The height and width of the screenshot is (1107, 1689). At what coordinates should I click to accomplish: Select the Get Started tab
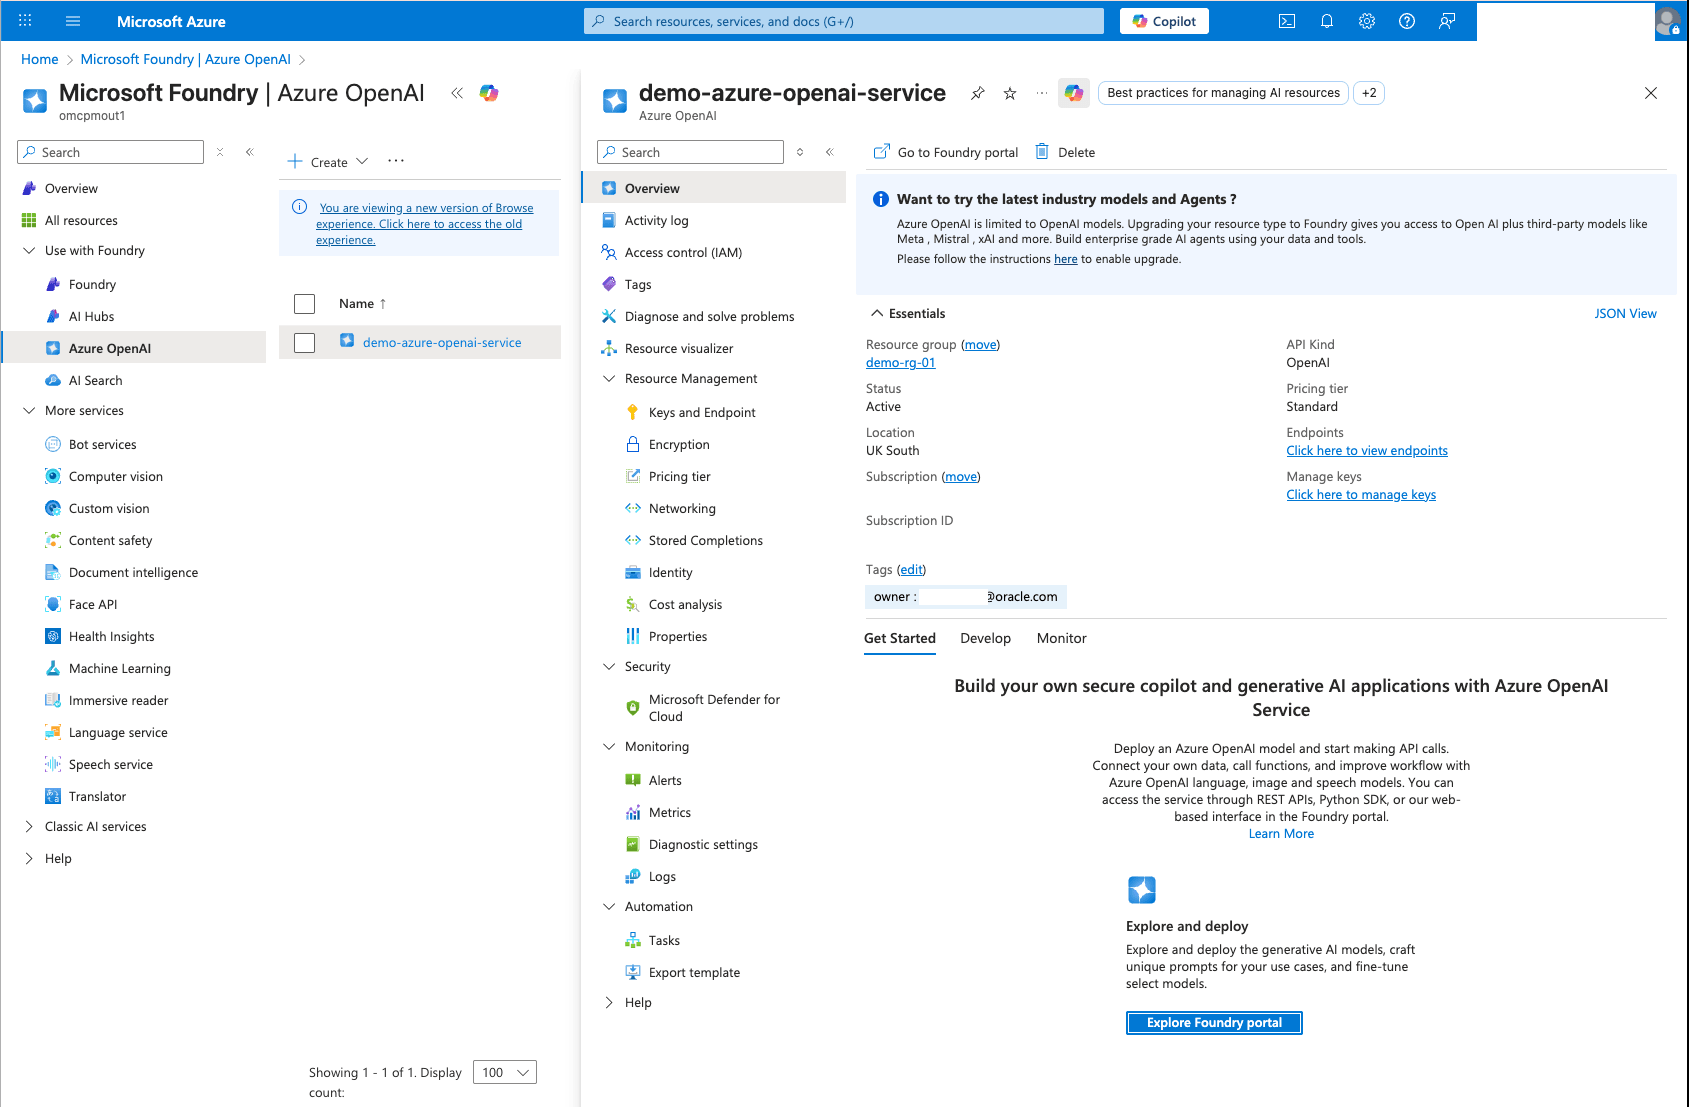click(x=900, y=638)
